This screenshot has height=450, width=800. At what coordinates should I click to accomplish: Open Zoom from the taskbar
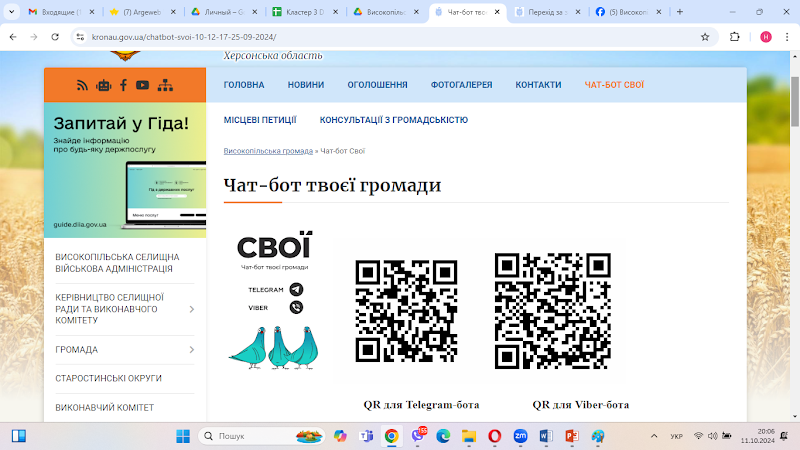coord(520,436)
